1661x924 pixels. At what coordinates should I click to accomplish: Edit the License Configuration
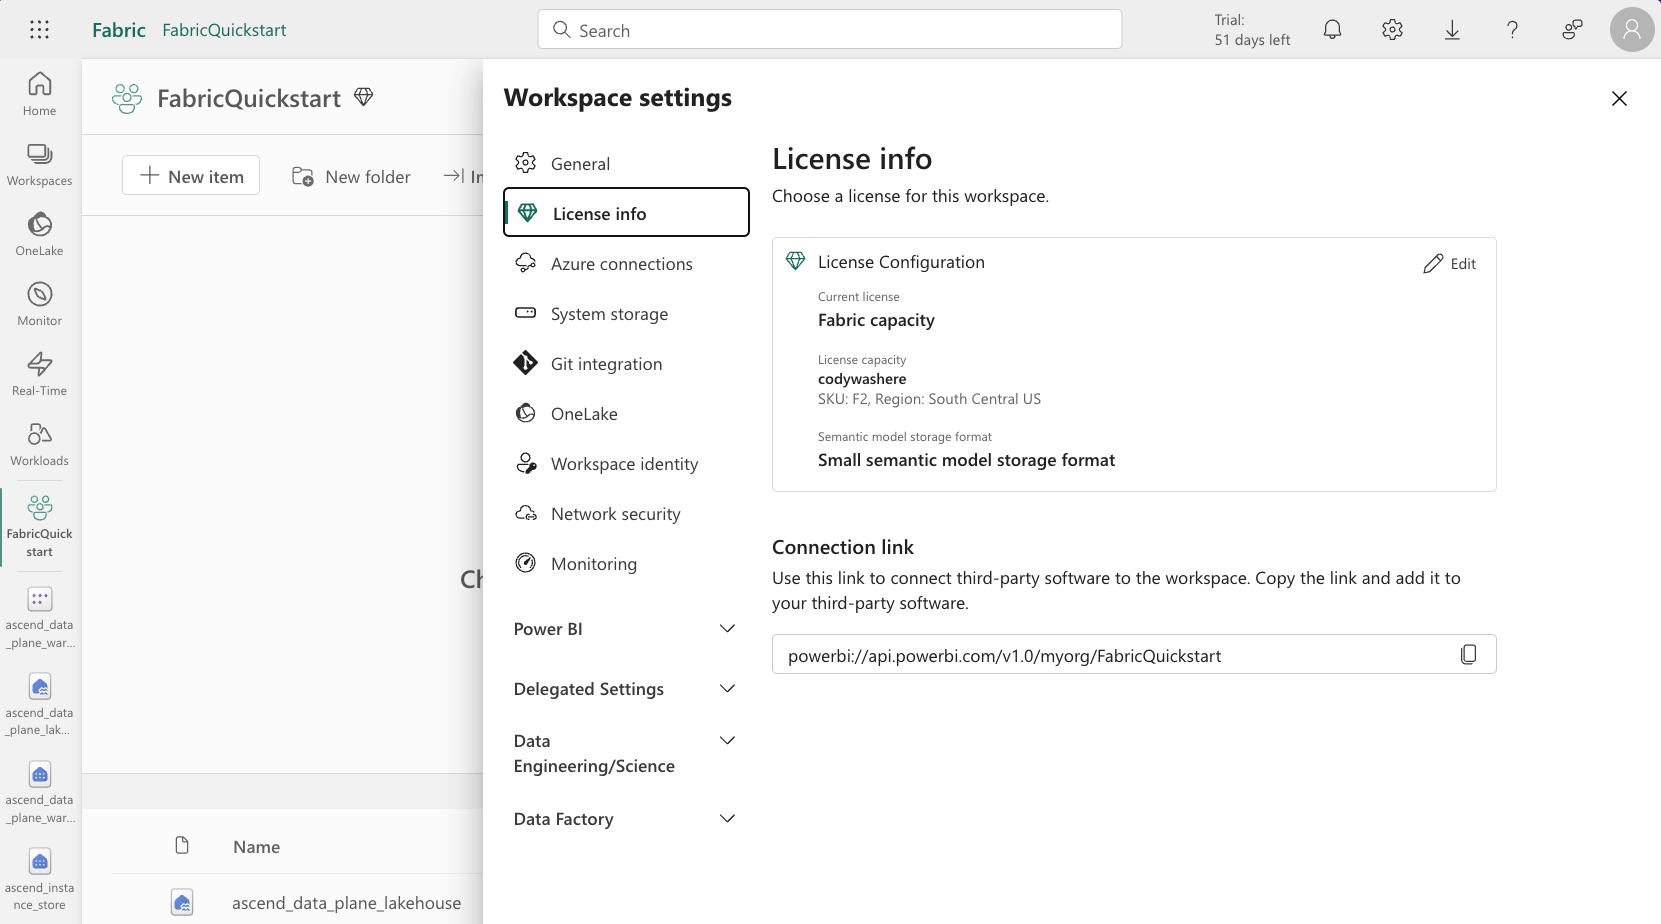point(1449,263)
